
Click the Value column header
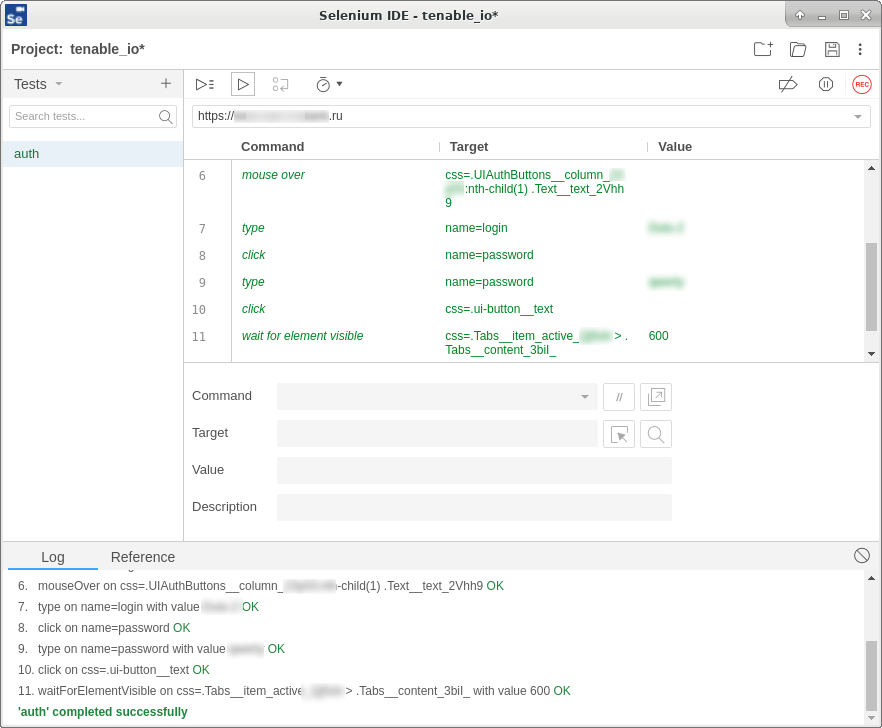(675, 147)
